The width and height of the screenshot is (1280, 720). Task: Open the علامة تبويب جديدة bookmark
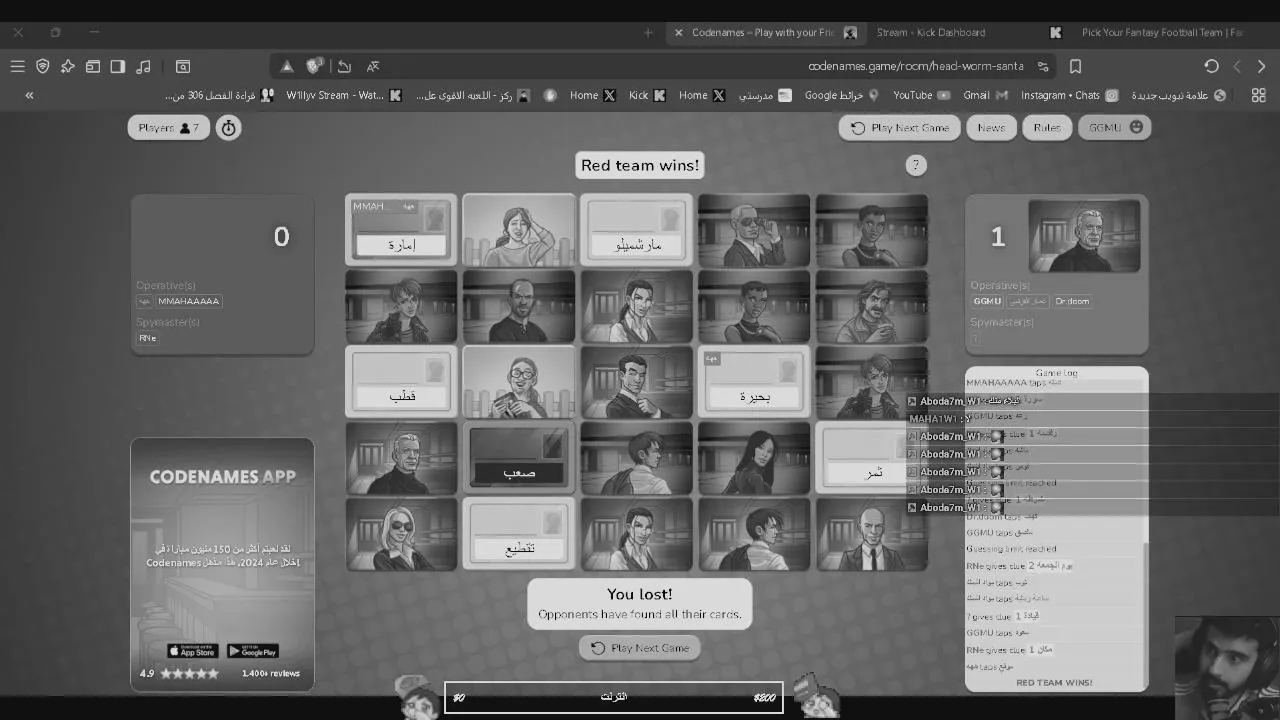(x=1179, y=95)
